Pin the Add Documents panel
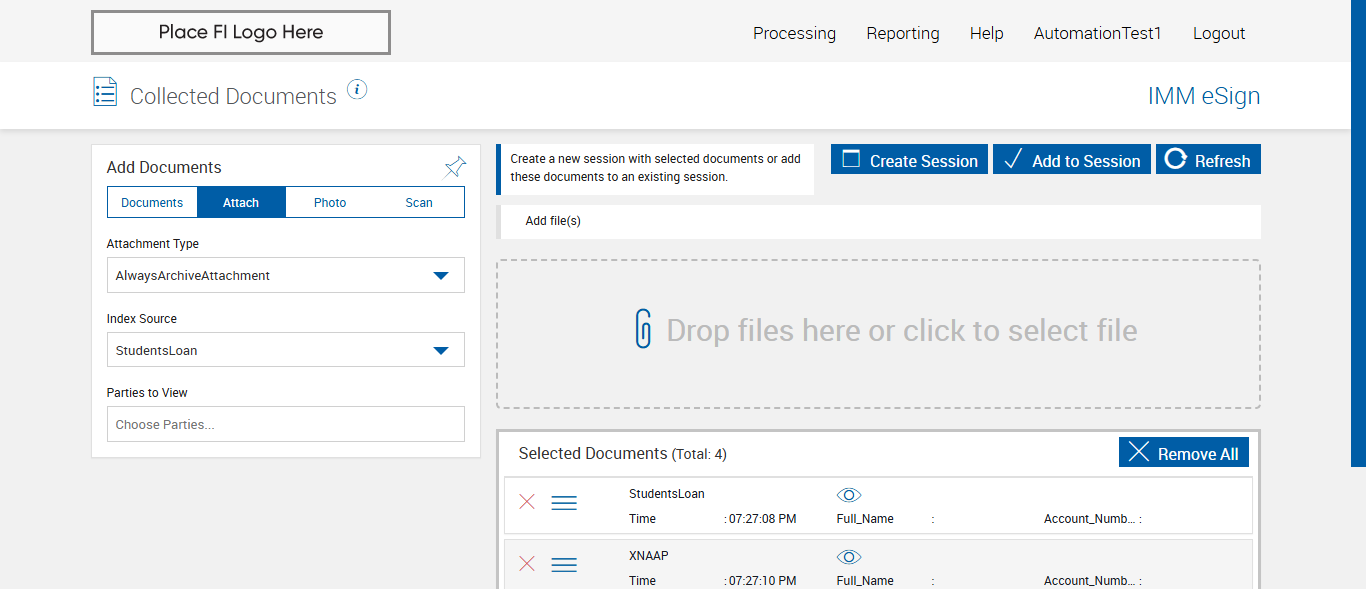Screen dimensions: 1366x589 coord(455,167)
